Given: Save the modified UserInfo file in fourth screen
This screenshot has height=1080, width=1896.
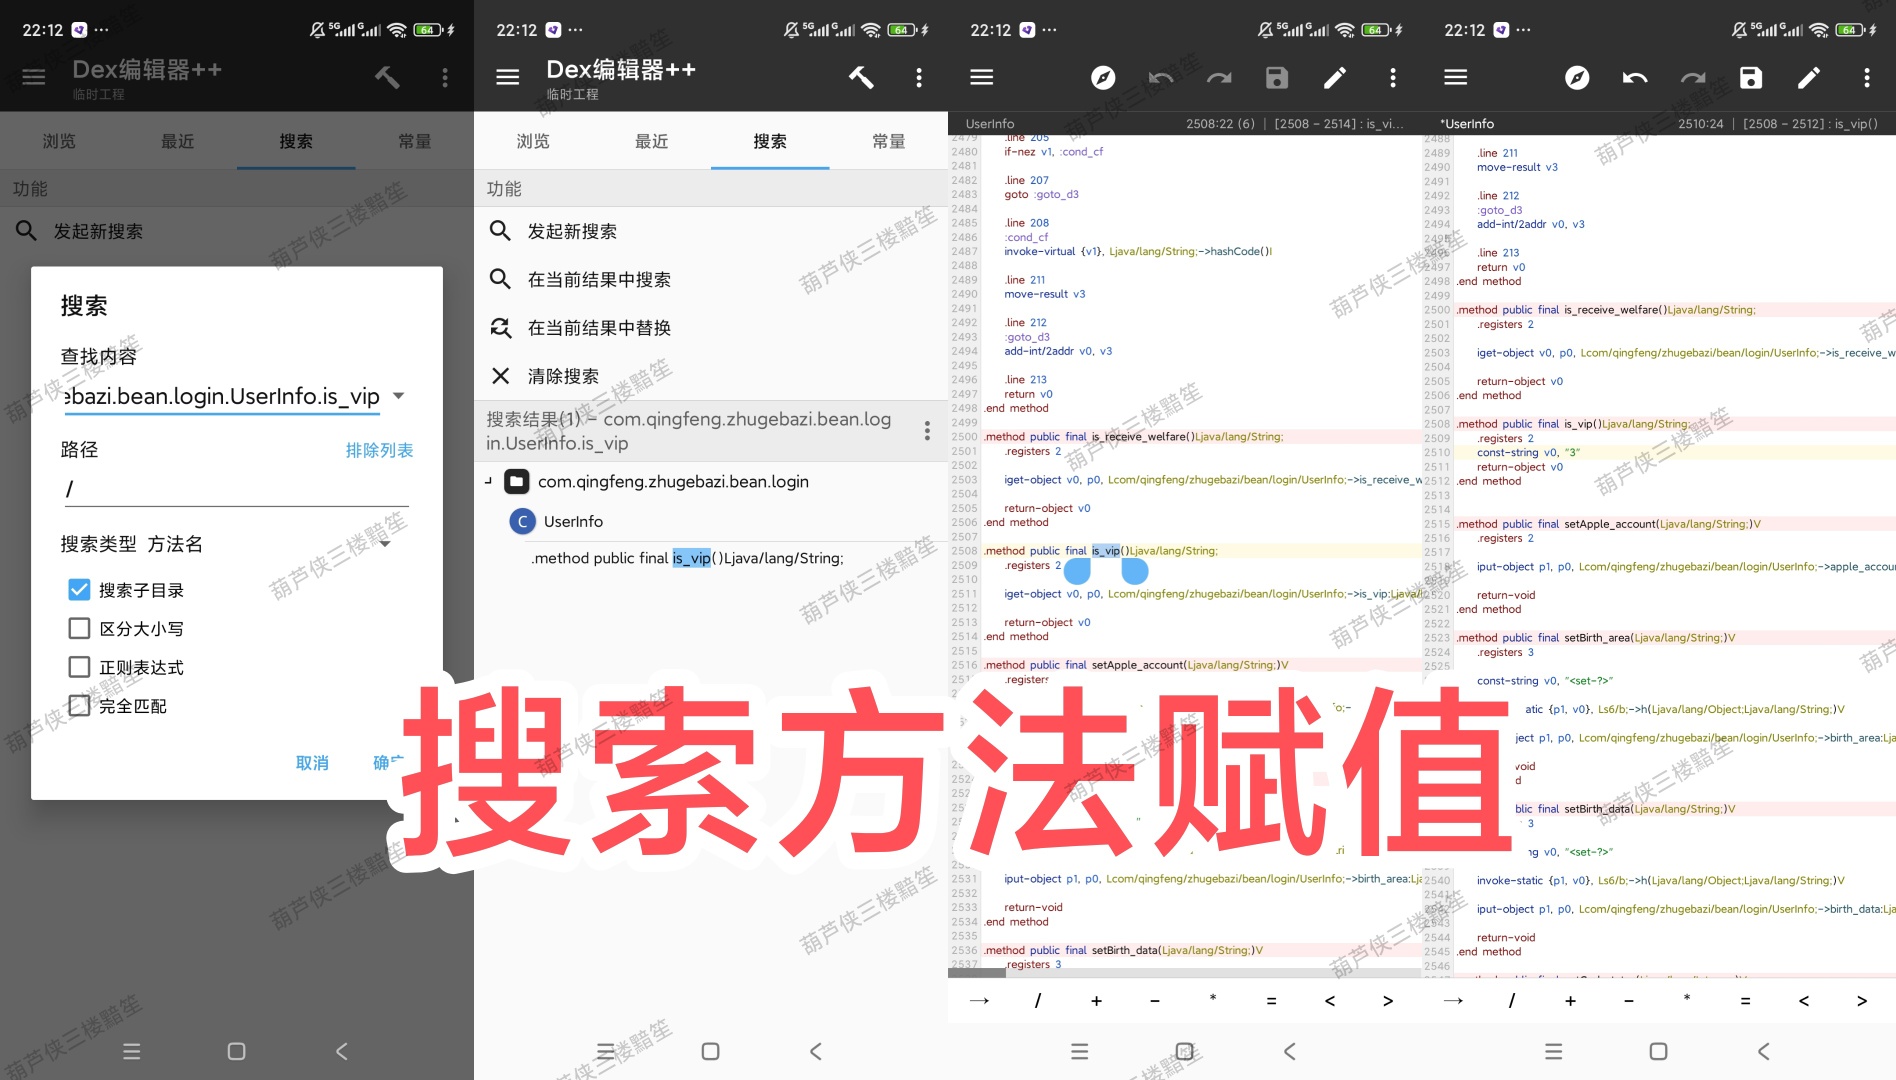Looking at the screenshot, I should (1751, 77).
